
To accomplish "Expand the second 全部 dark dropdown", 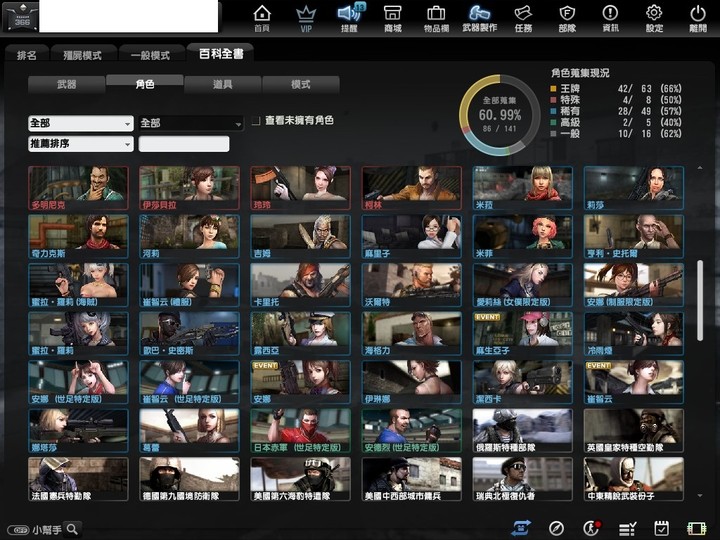I will click(191, 123).
